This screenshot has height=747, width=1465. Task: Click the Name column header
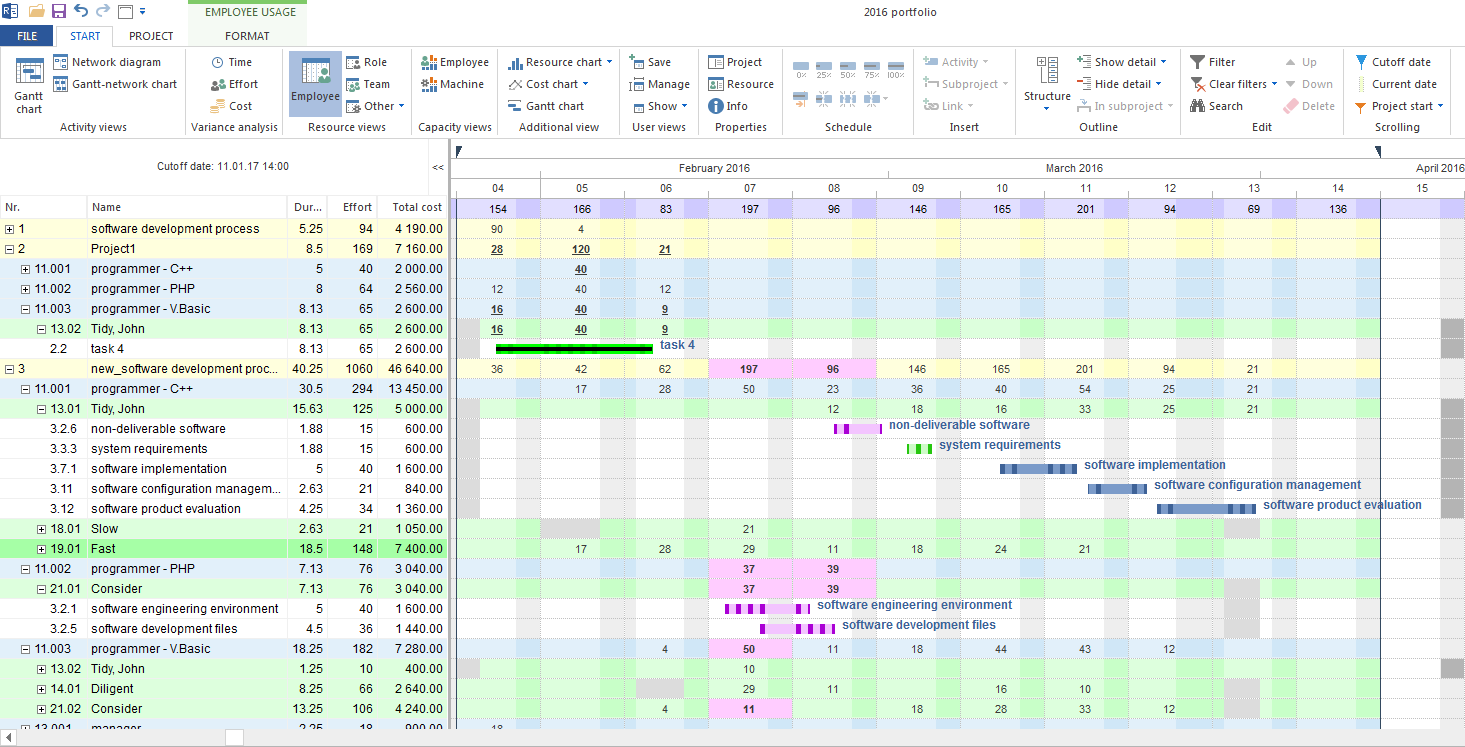[x=187, y=207]
